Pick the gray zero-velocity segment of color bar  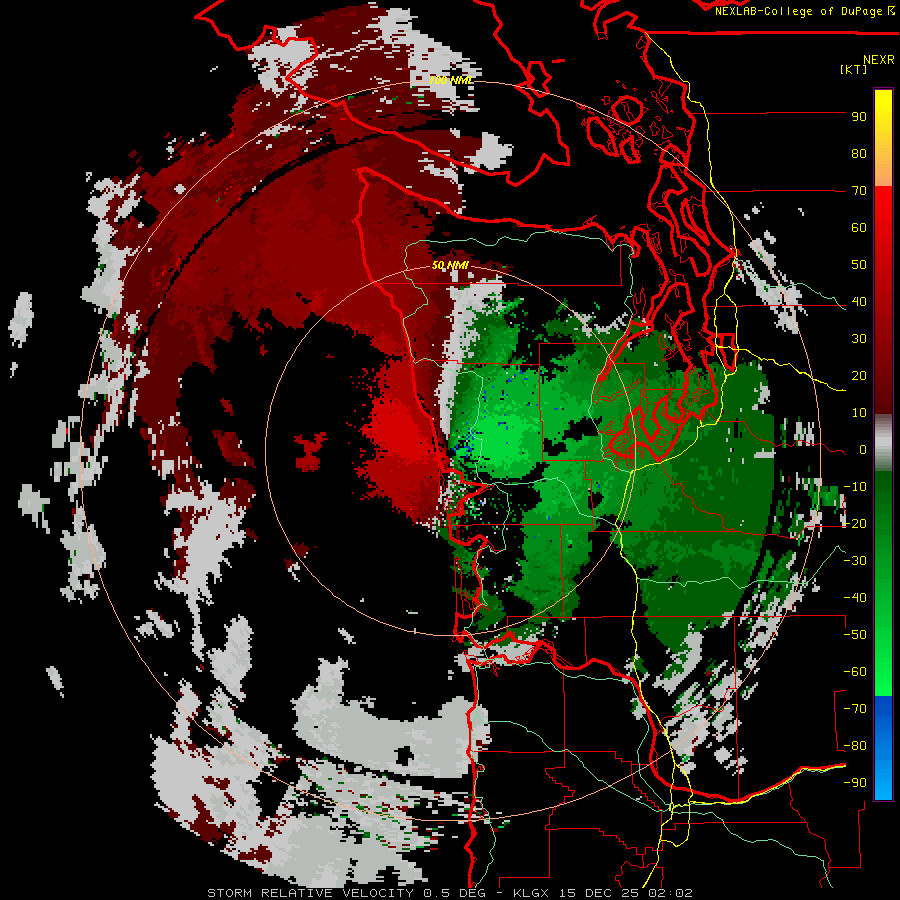(x=883, y=442)
